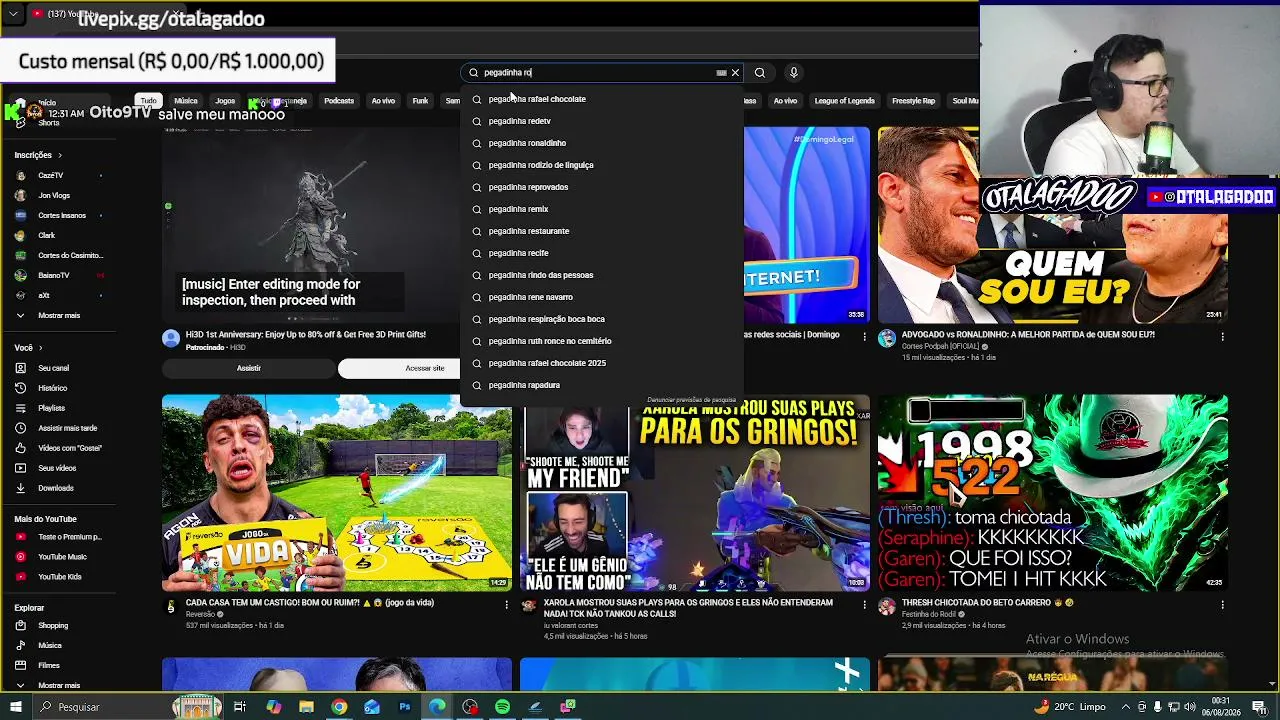1280x720 pixels.
Task: Open Cortes do Casimito channel avatar
Action: 20,256
